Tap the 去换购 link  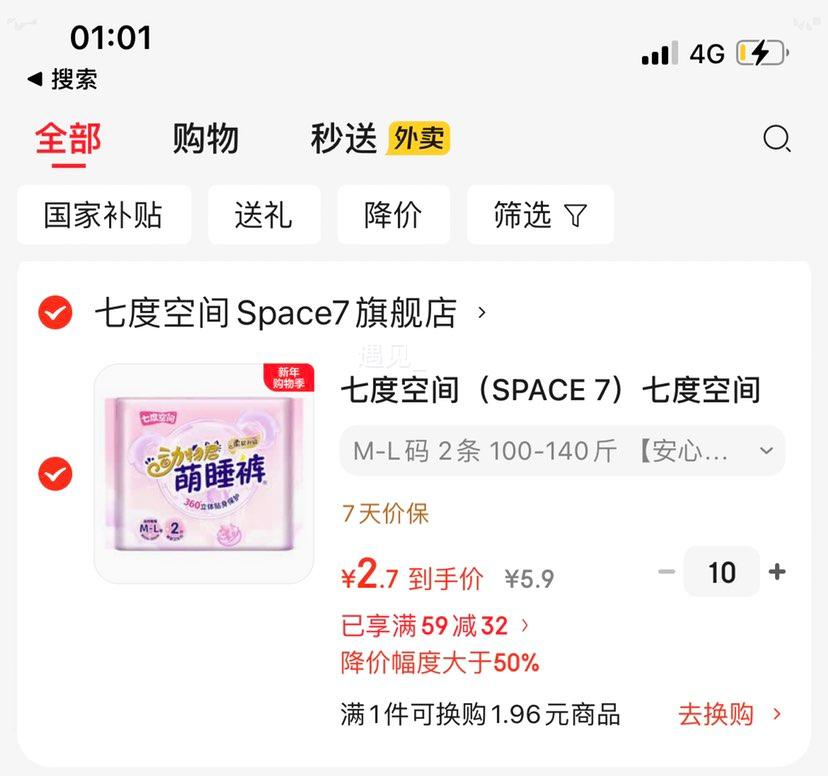[729, 714]
